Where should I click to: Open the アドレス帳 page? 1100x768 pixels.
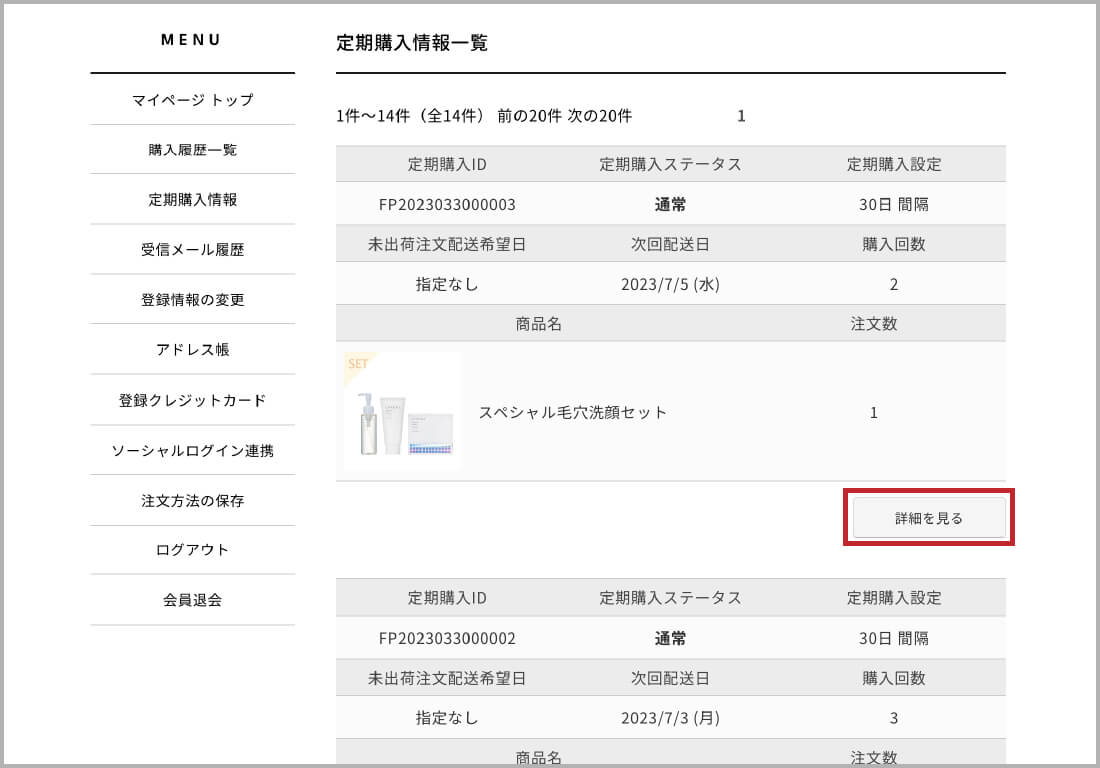[x=192, y=350]
